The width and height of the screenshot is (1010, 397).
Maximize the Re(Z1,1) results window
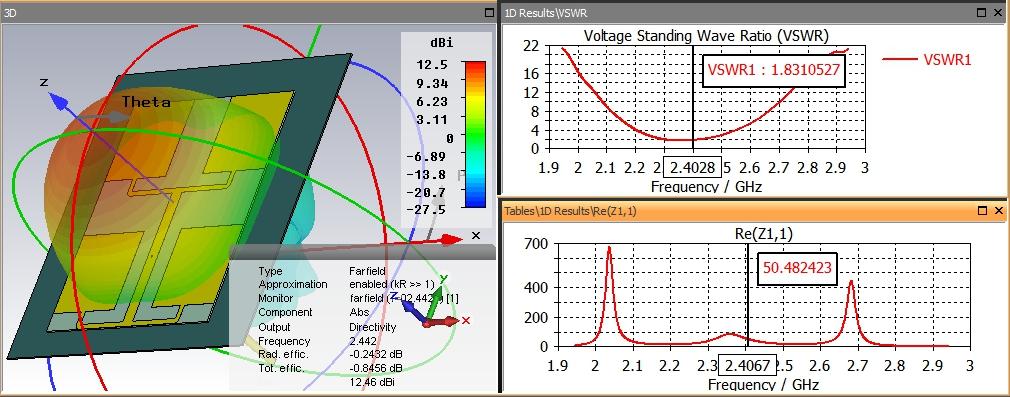982,210
